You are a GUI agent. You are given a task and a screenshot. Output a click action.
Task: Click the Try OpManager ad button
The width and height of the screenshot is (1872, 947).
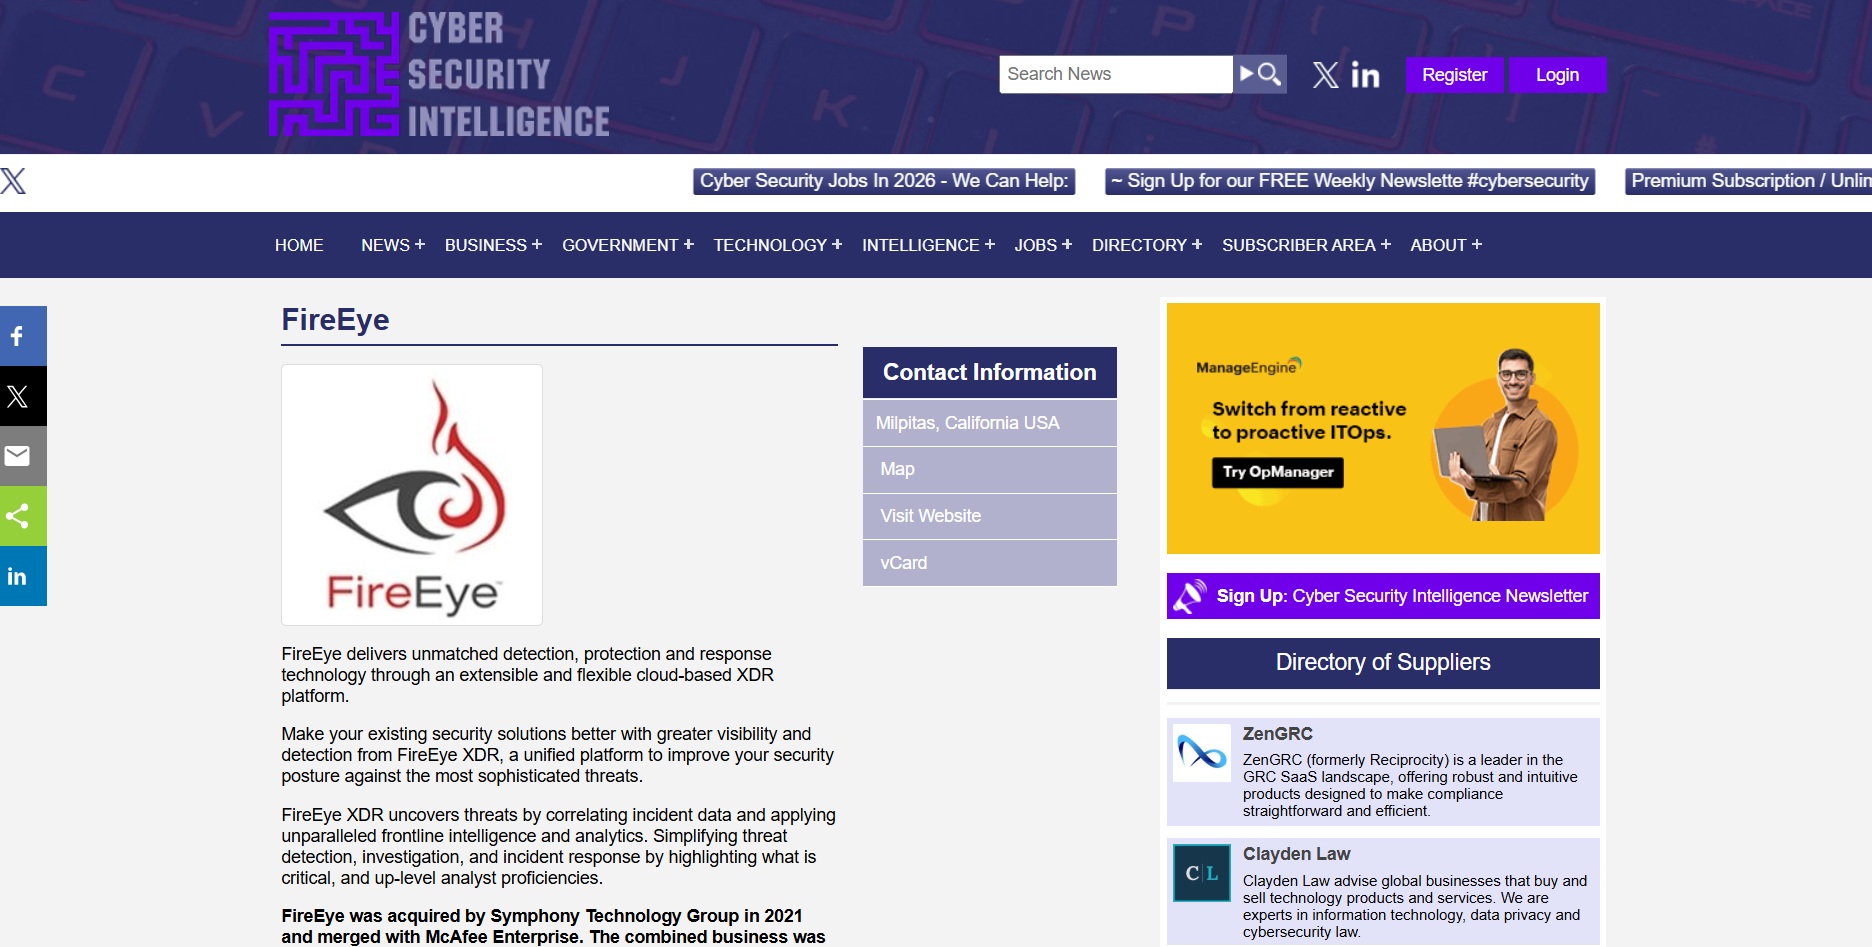point(1278,472)
